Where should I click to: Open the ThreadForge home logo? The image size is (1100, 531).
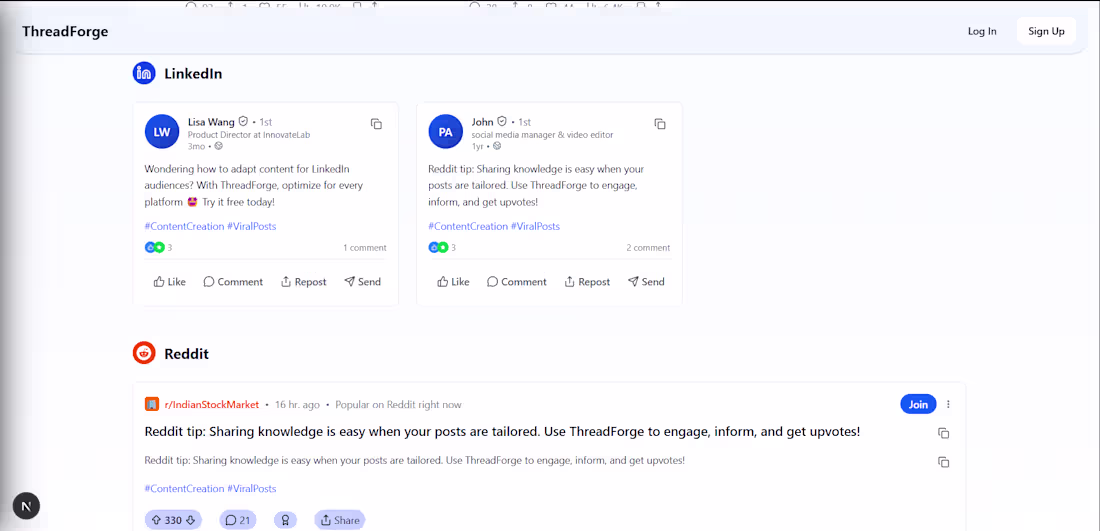point(65,32)
